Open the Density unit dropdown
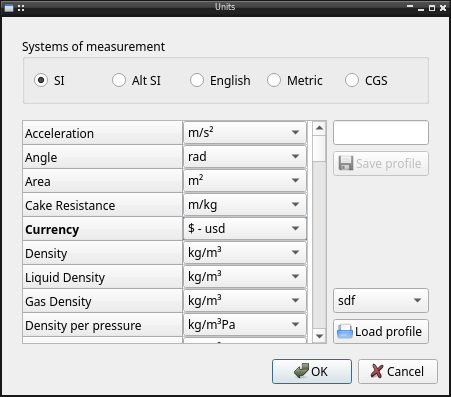This screenshot has width=451, height=397. click(x=245, y=253)
